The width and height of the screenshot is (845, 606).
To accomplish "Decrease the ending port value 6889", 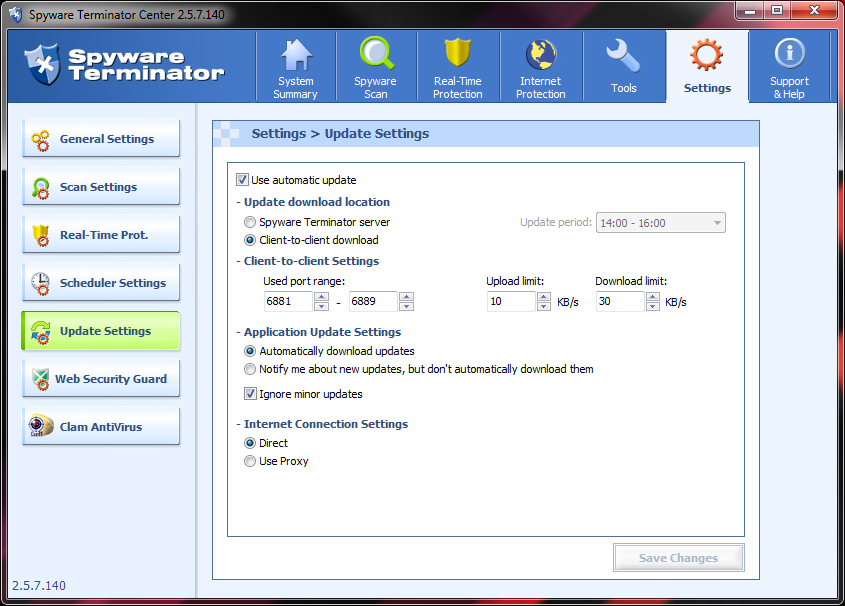I will click(406, 306).
